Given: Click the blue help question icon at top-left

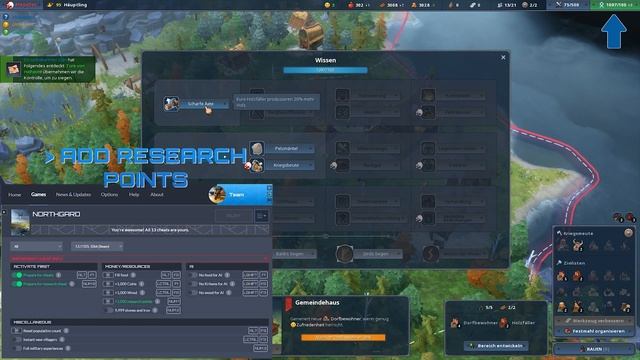Looking at the screenshot, I should pos(6,17).
